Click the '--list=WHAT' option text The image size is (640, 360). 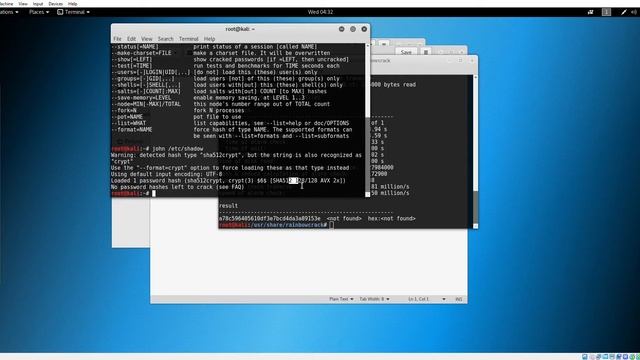pos(128,123)
